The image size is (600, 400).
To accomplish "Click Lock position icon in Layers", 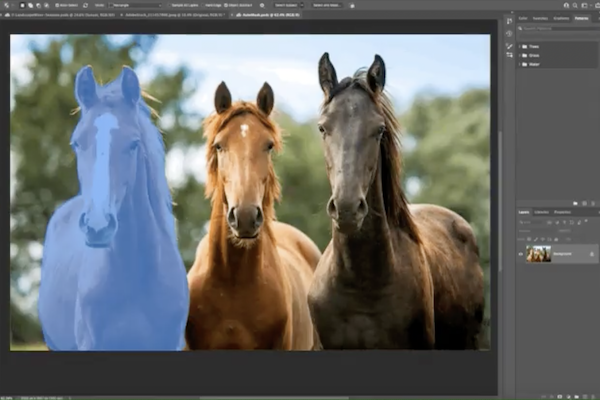I will point(543,239).
